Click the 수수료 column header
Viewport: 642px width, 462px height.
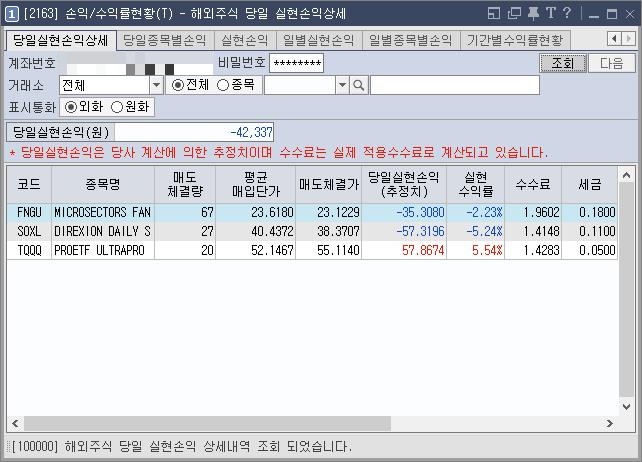click(533, 184)
